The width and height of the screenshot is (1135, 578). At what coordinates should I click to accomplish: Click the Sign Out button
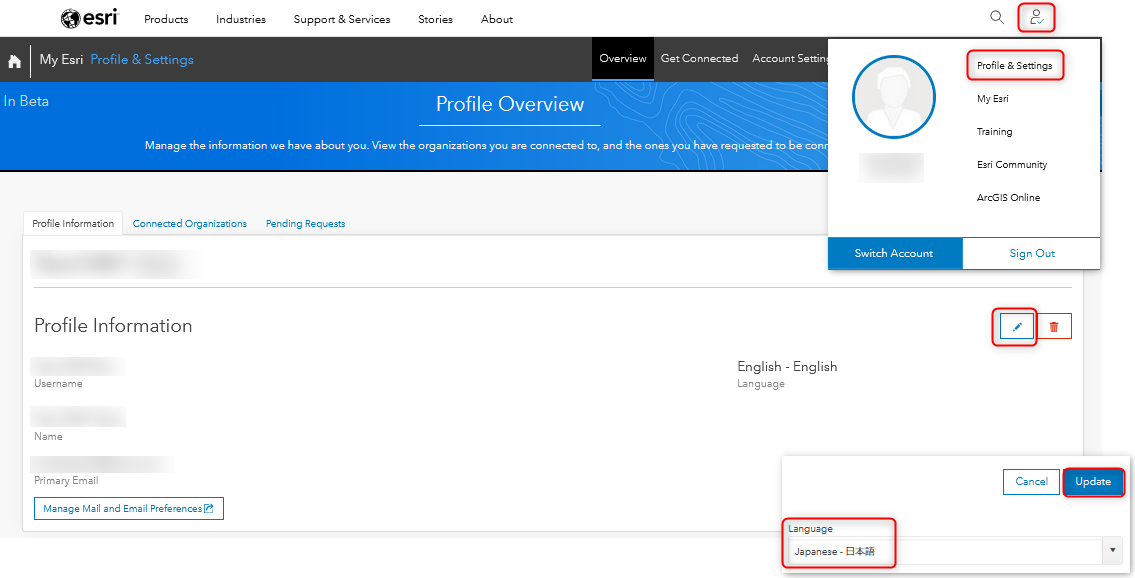point(1031,253)
